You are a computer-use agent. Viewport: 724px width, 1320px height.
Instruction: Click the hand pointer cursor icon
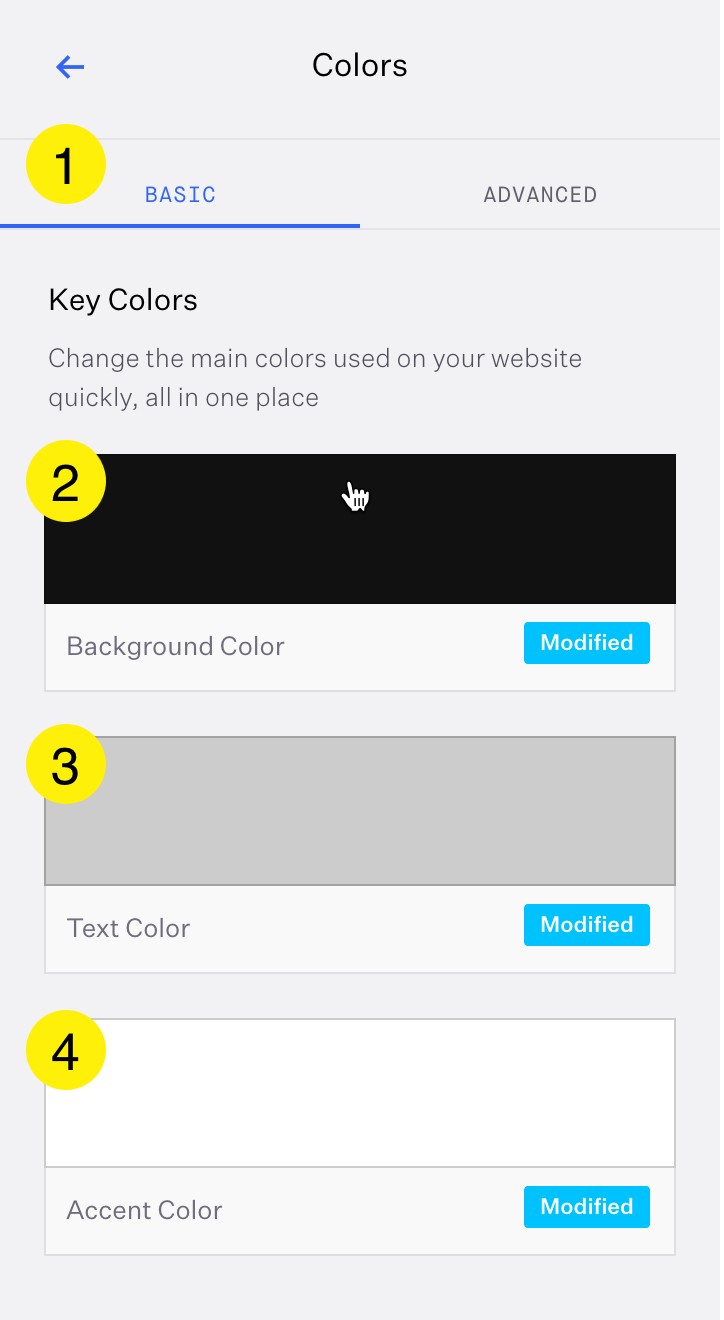click(x=356, y=496)
